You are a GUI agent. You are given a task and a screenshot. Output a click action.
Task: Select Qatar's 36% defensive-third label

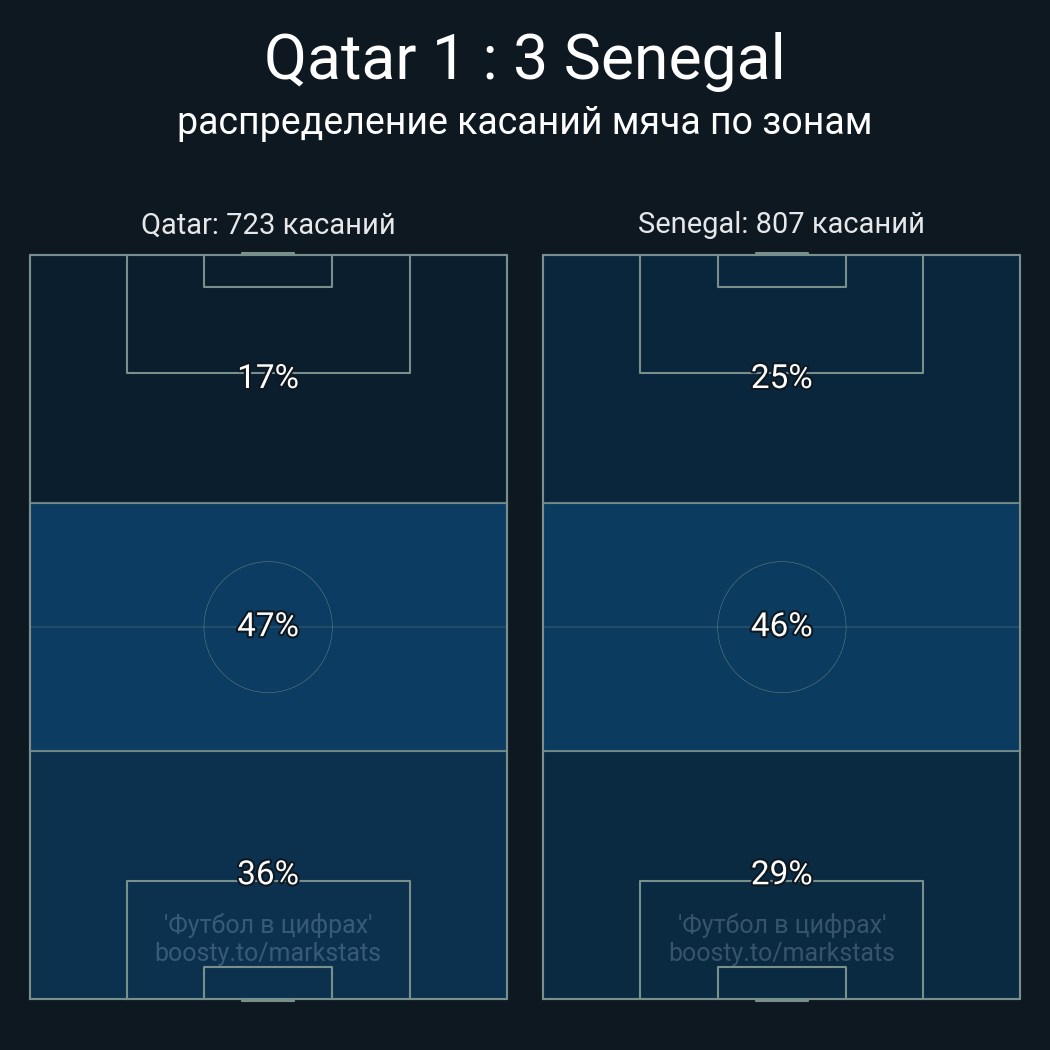(268, 873)
